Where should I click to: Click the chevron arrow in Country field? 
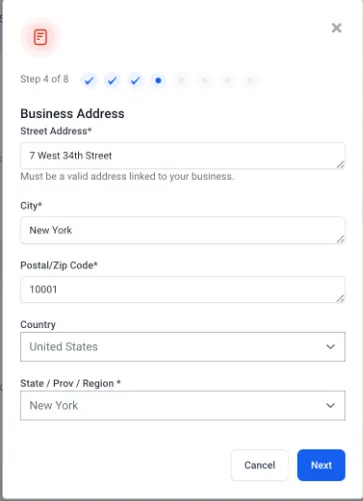pos(330,347)
